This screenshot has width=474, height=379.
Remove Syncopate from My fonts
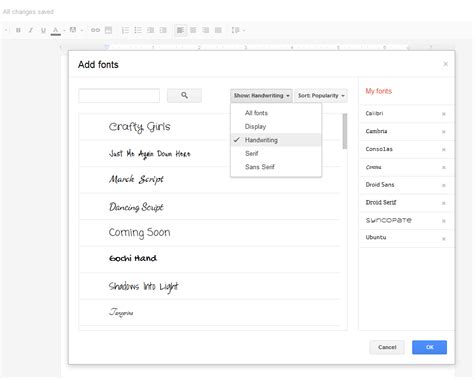444,221
